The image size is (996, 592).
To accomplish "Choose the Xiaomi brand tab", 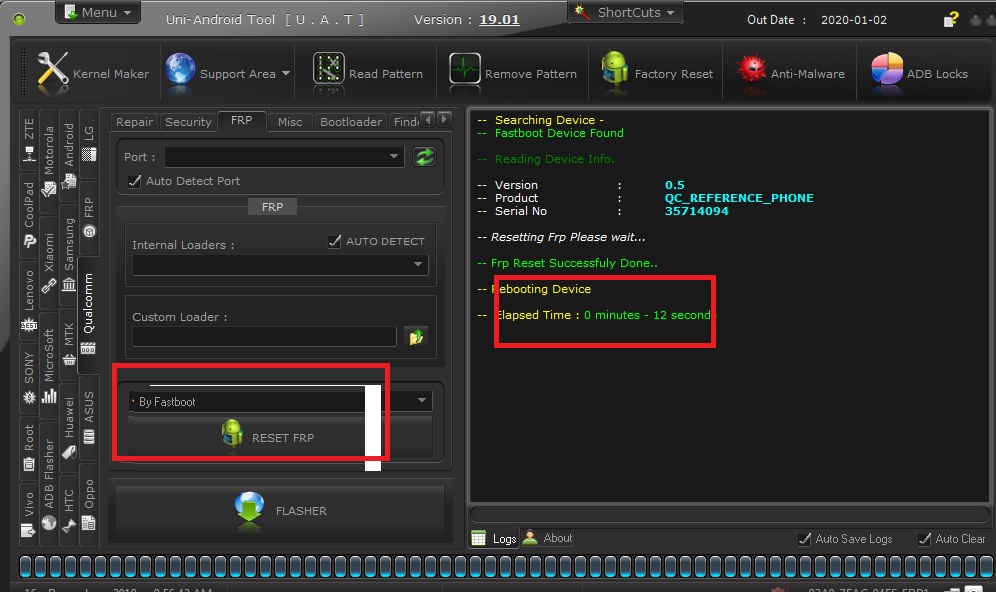I will pyautogui.click(x=49, y=262).
